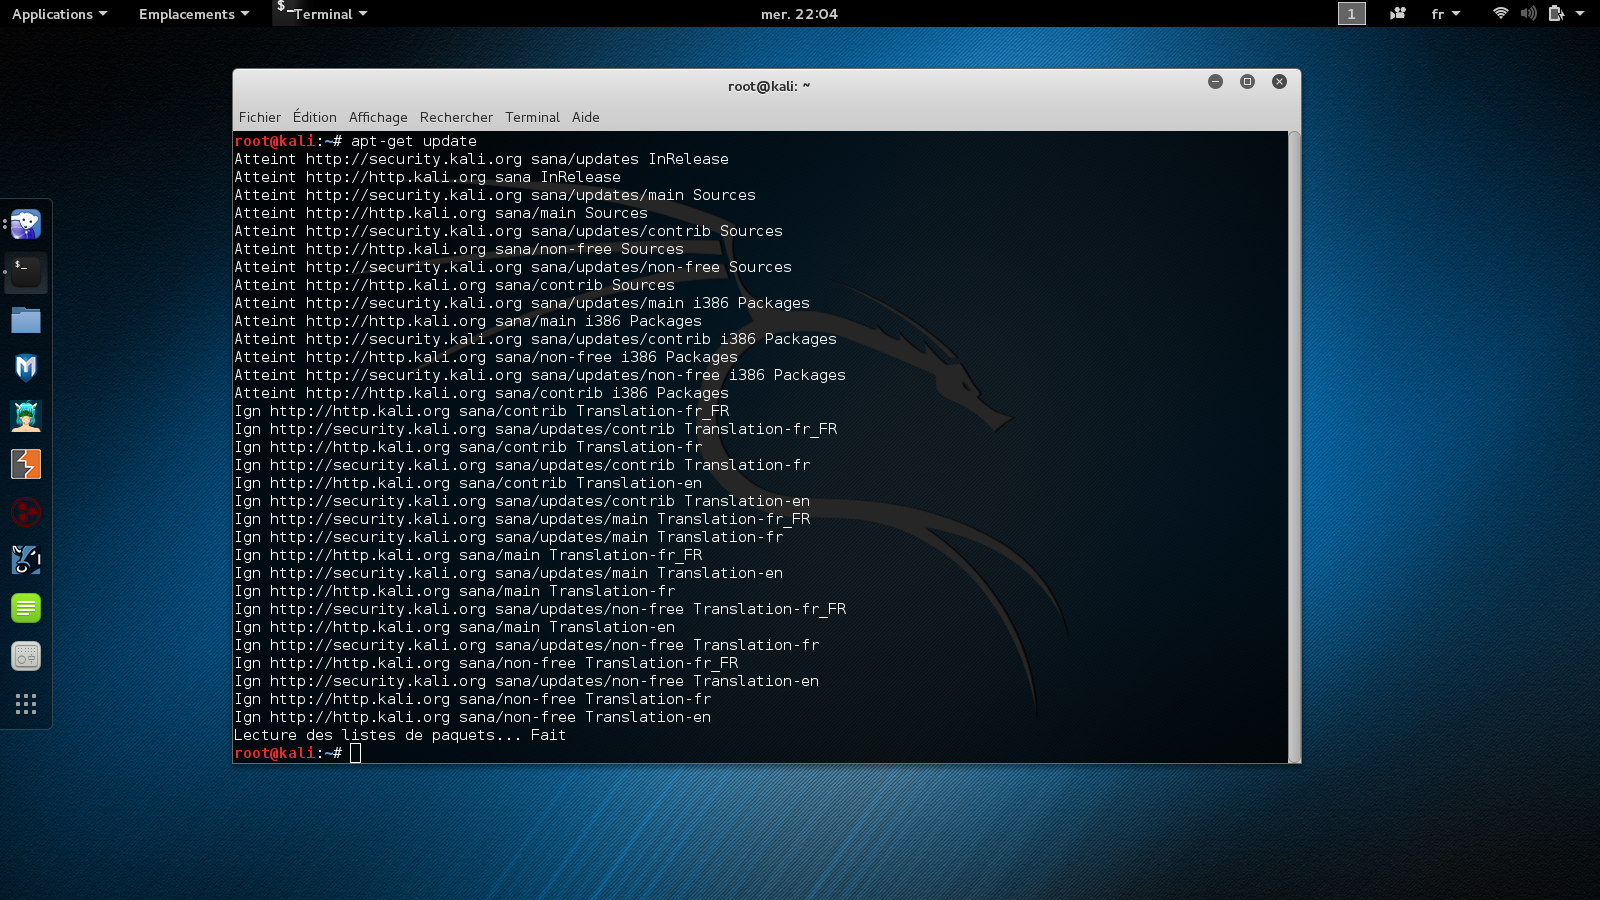Close the root@kali terminal window

click(x=1279, y=82)
